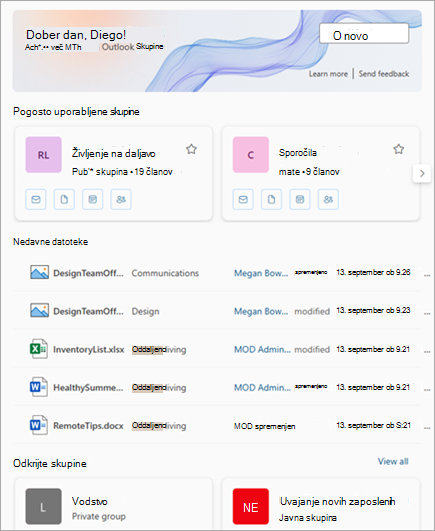
Task: Click Megan Bow... in Design row
Action: [261, 311]
